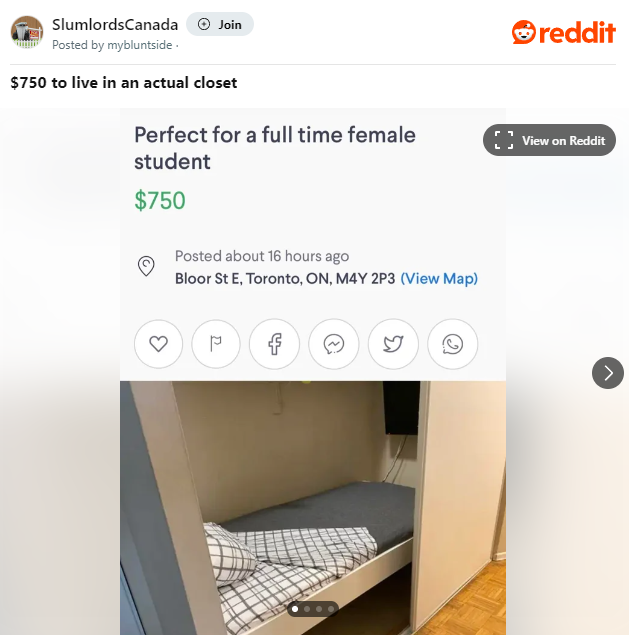Open the mybluntside user profile
Screen dimensions: 629x635
tap(140, 45)
